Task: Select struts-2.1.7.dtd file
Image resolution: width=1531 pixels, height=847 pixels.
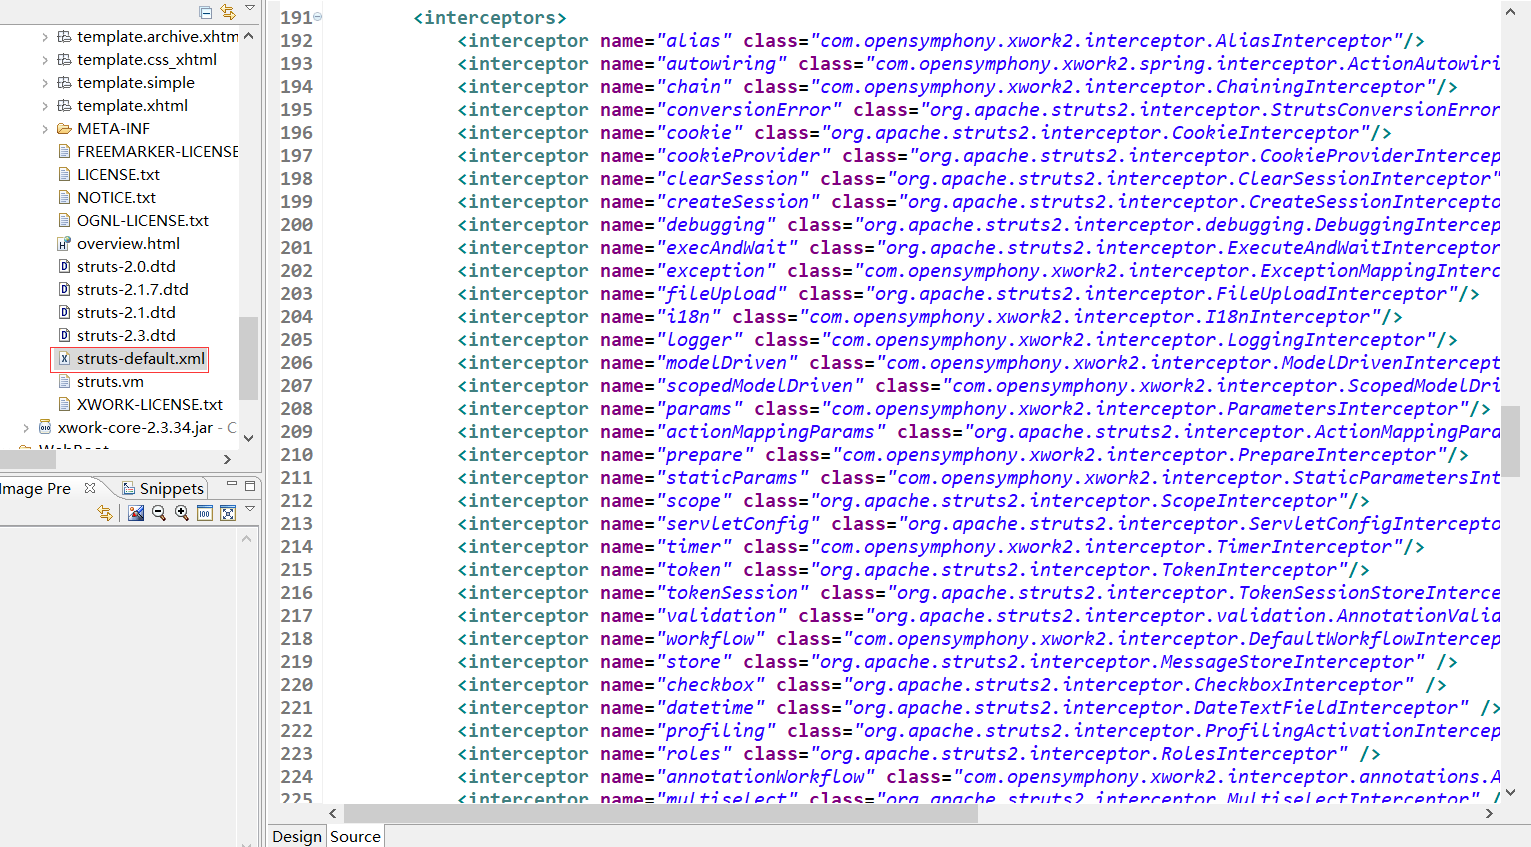Action: (133, 290)
